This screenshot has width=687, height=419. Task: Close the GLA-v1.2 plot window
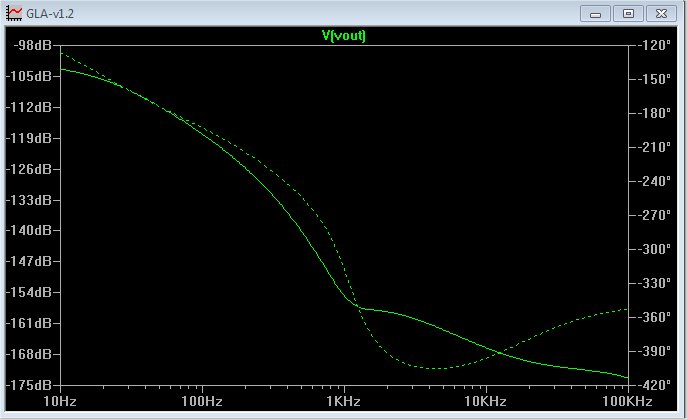(661, 14)
